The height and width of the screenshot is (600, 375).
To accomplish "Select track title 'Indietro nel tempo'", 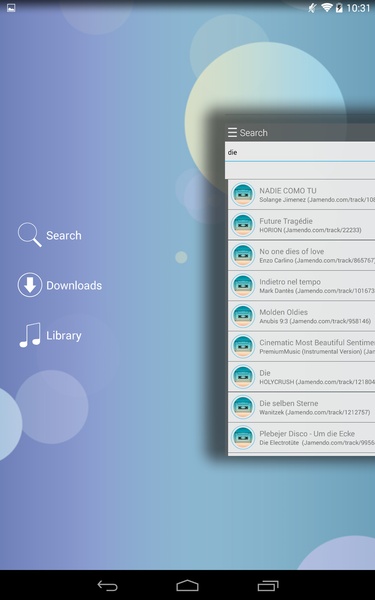I will (x=290, y=282).
